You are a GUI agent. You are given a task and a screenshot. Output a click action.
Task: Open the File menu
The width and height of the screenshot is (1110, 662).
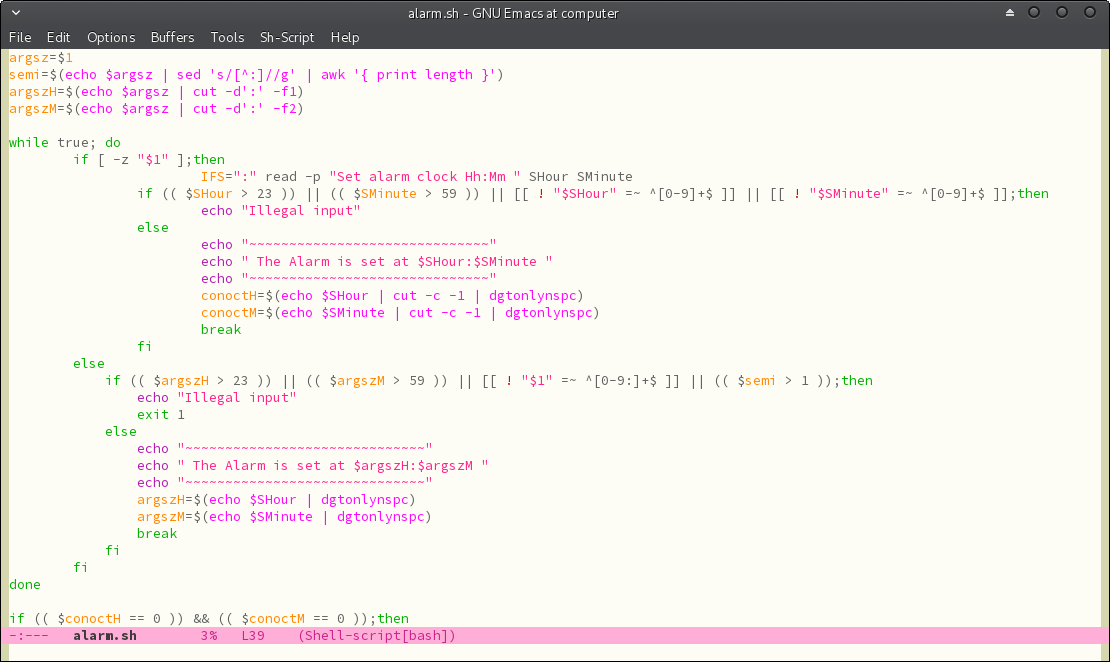[x=20, y=37]
